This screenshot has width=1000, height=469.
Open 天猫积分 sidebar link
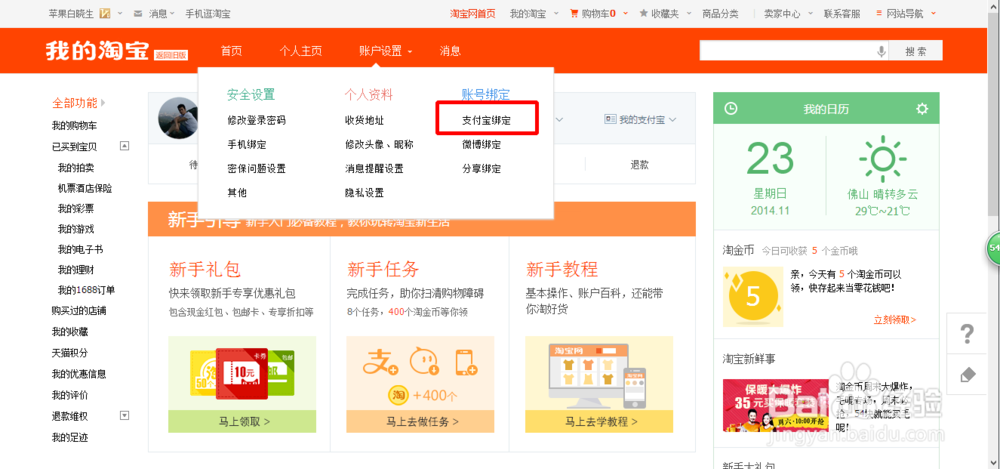tap(70, 352)
